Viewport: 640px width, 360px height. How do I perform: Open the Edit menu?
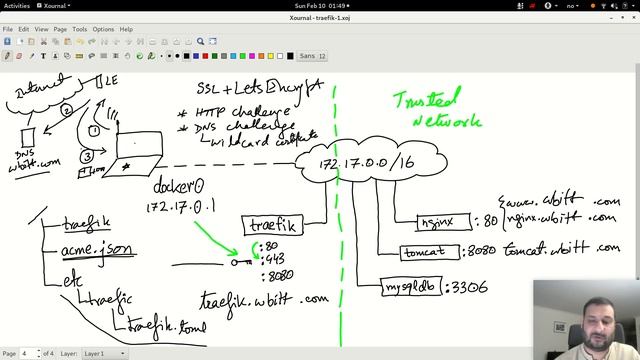pos(24,29)
